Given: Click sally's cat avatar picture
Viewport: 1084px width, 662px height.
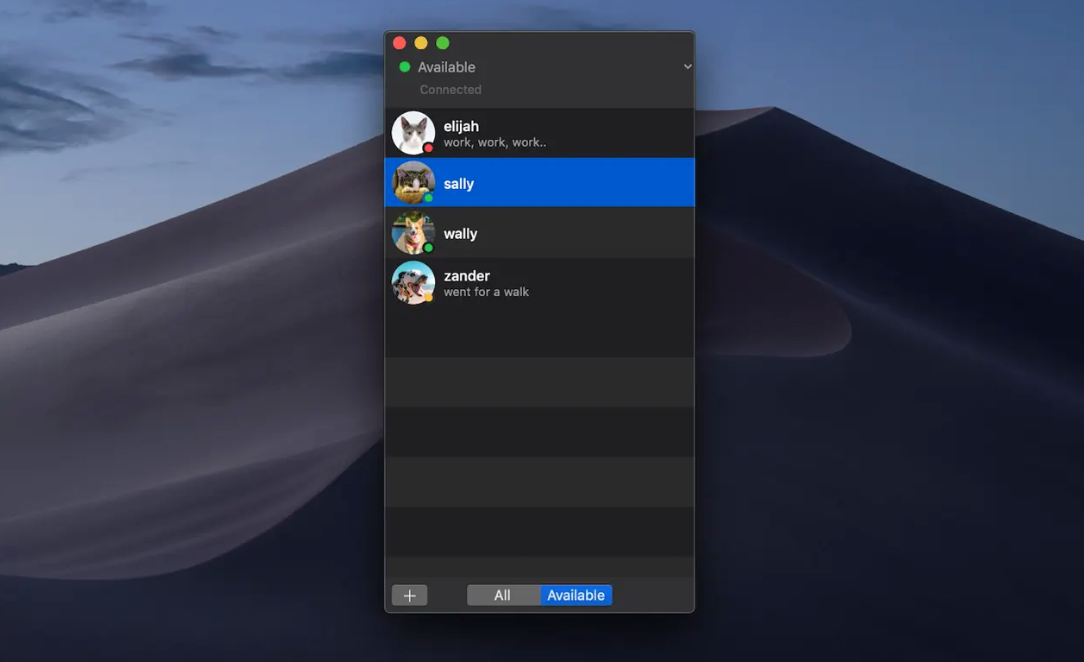Looking at the screenshot, I should coord(413,182).
